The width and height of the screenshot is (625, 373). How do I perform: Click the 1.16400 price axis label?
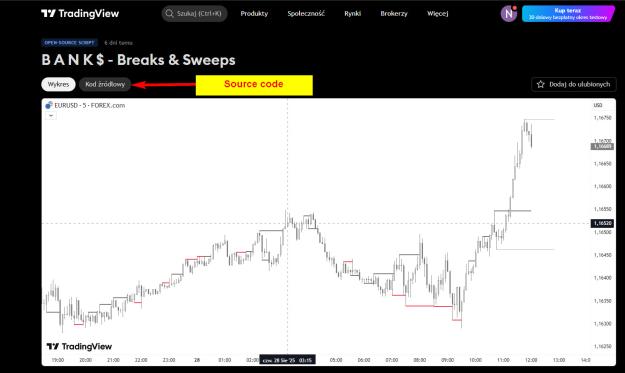[x=602, y=278]
